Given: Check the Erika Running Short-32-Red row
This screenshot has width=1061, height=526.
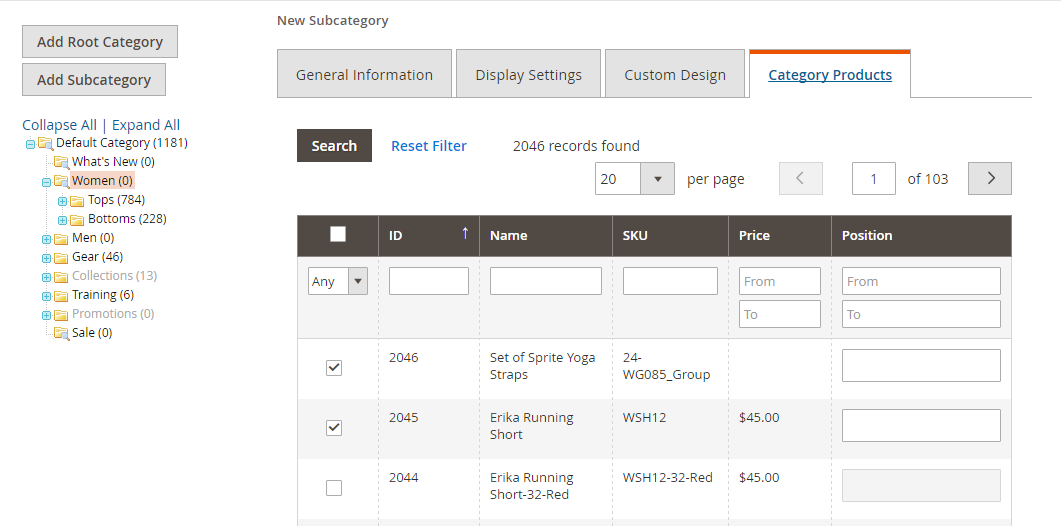Looking at the screenshot, I should [x=334, y=488].
